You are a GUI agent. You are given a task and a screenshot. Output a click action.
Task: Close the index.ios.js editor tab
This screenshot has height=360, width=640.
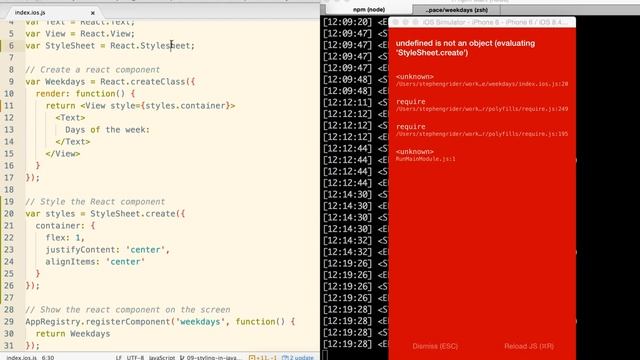(93, 13)
